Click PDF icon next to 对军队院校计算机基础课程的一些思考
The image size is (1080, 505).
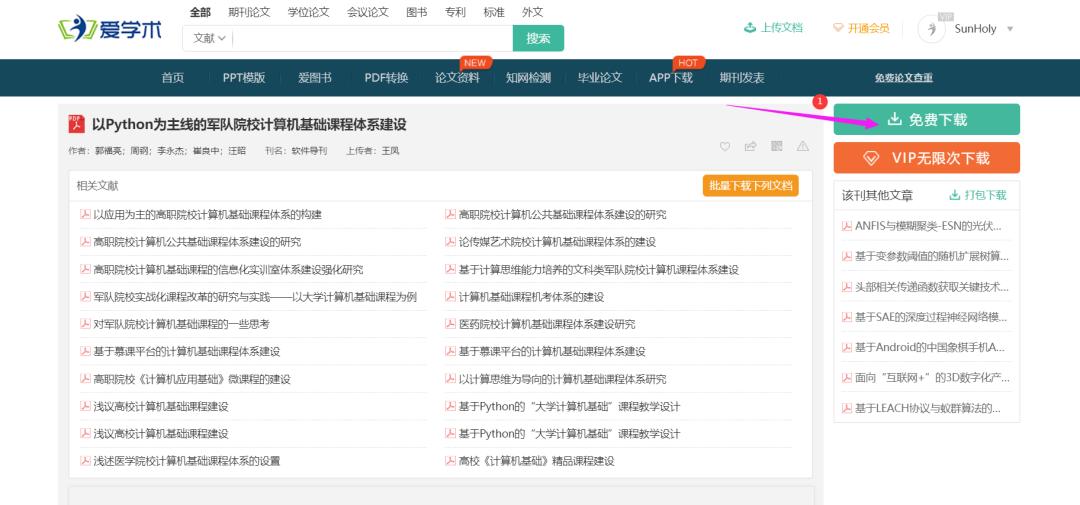(x=85, y=324)
